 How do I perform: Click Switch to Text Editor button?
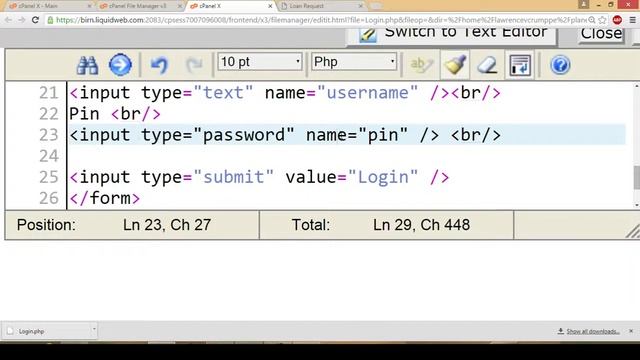[451, 35]
